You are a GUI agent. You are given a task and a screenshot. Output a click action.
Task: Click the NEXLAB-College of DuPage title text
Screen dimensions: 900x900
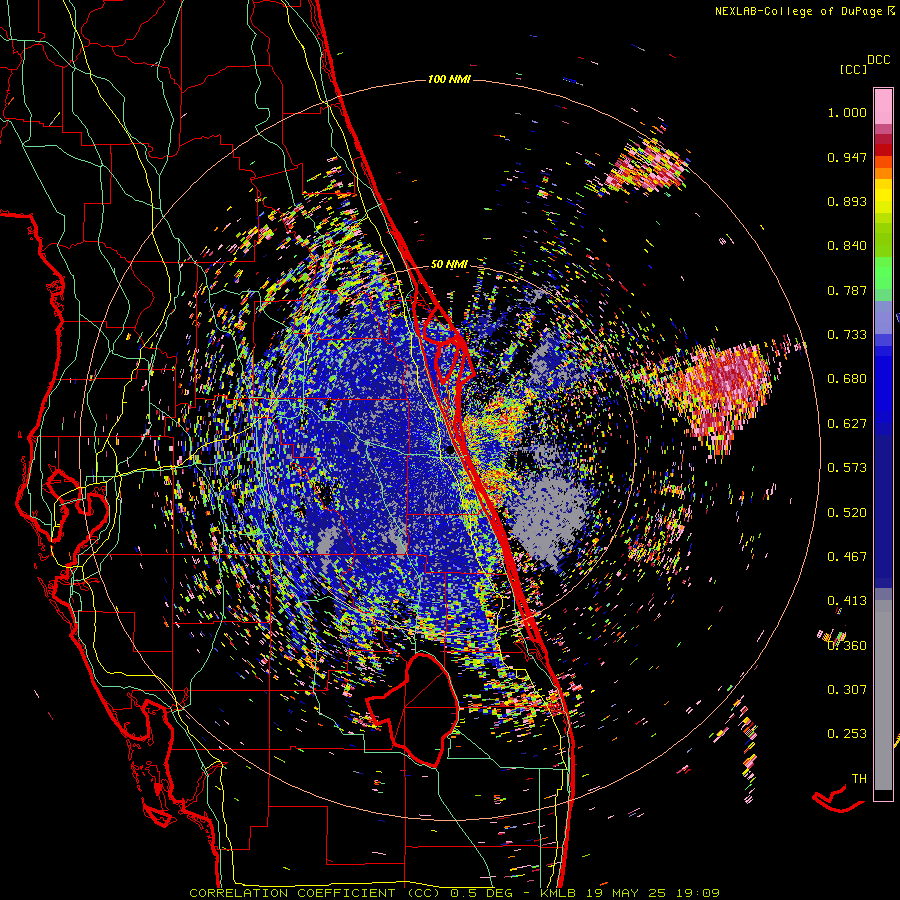800,11
